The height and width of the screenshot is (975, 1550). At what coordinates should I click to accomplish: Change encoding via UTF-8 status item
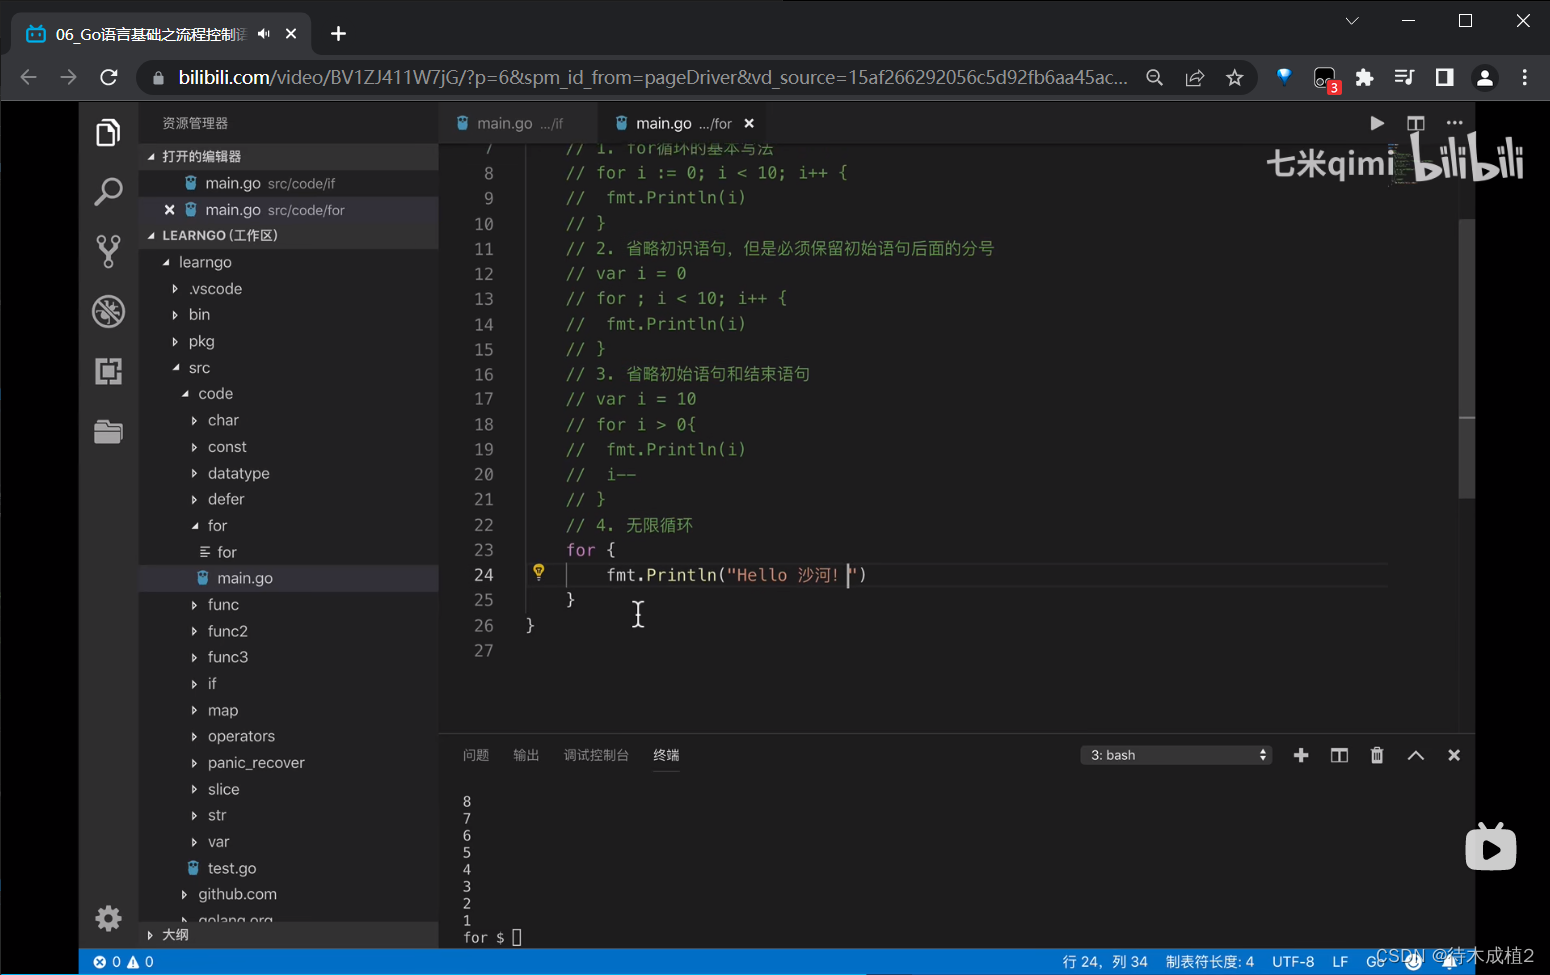pyautogui.click(x=1293, y=961)
